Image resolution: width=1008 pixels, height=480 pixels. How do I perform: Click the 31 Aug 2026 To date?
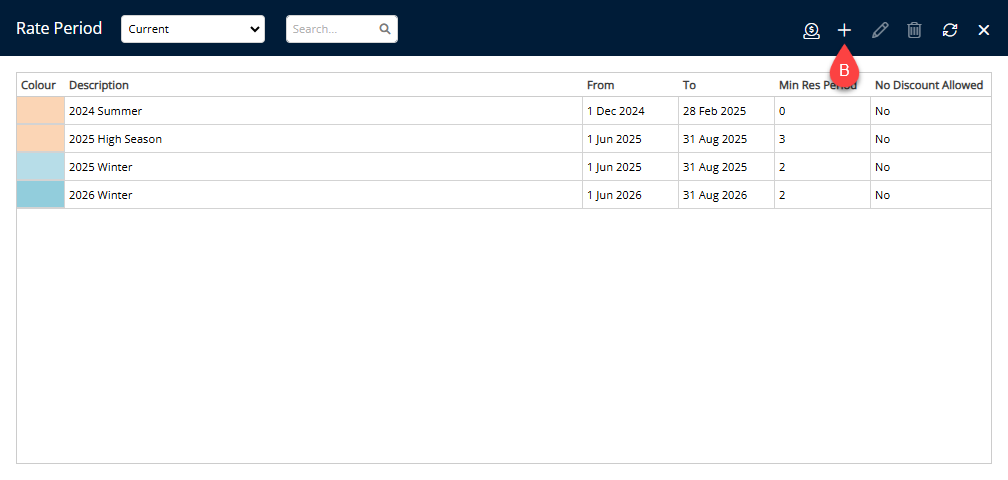[715, 195]
